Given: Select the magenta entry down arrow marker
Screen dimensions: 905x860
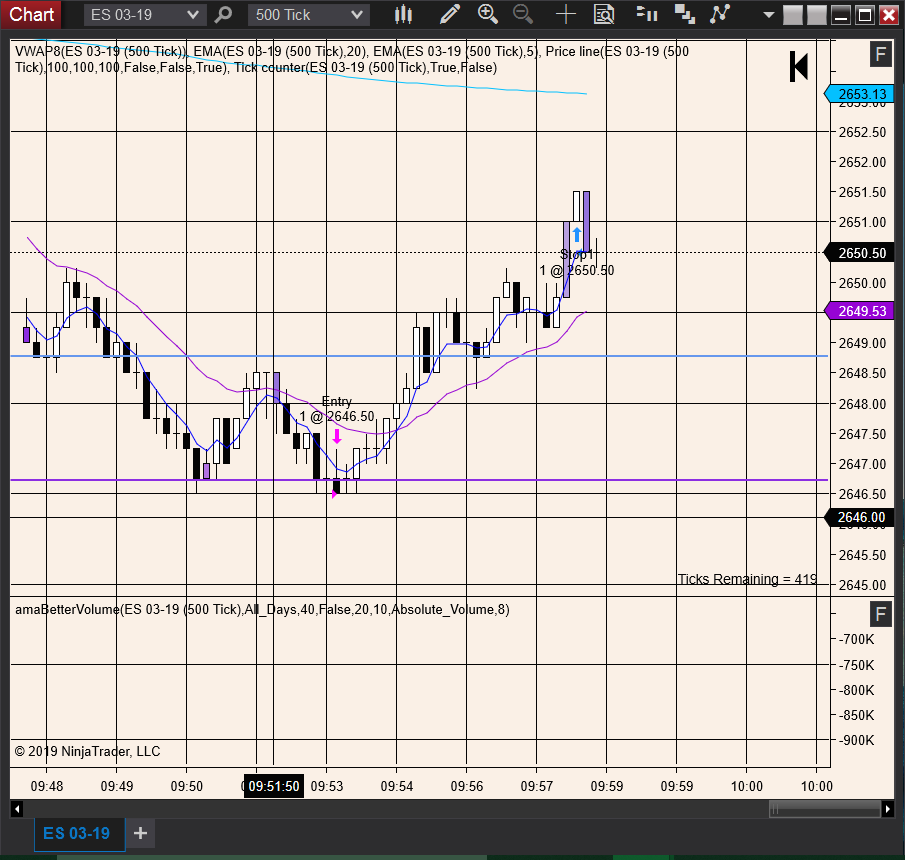Looking at the screenshot, I should click(337, 436).
